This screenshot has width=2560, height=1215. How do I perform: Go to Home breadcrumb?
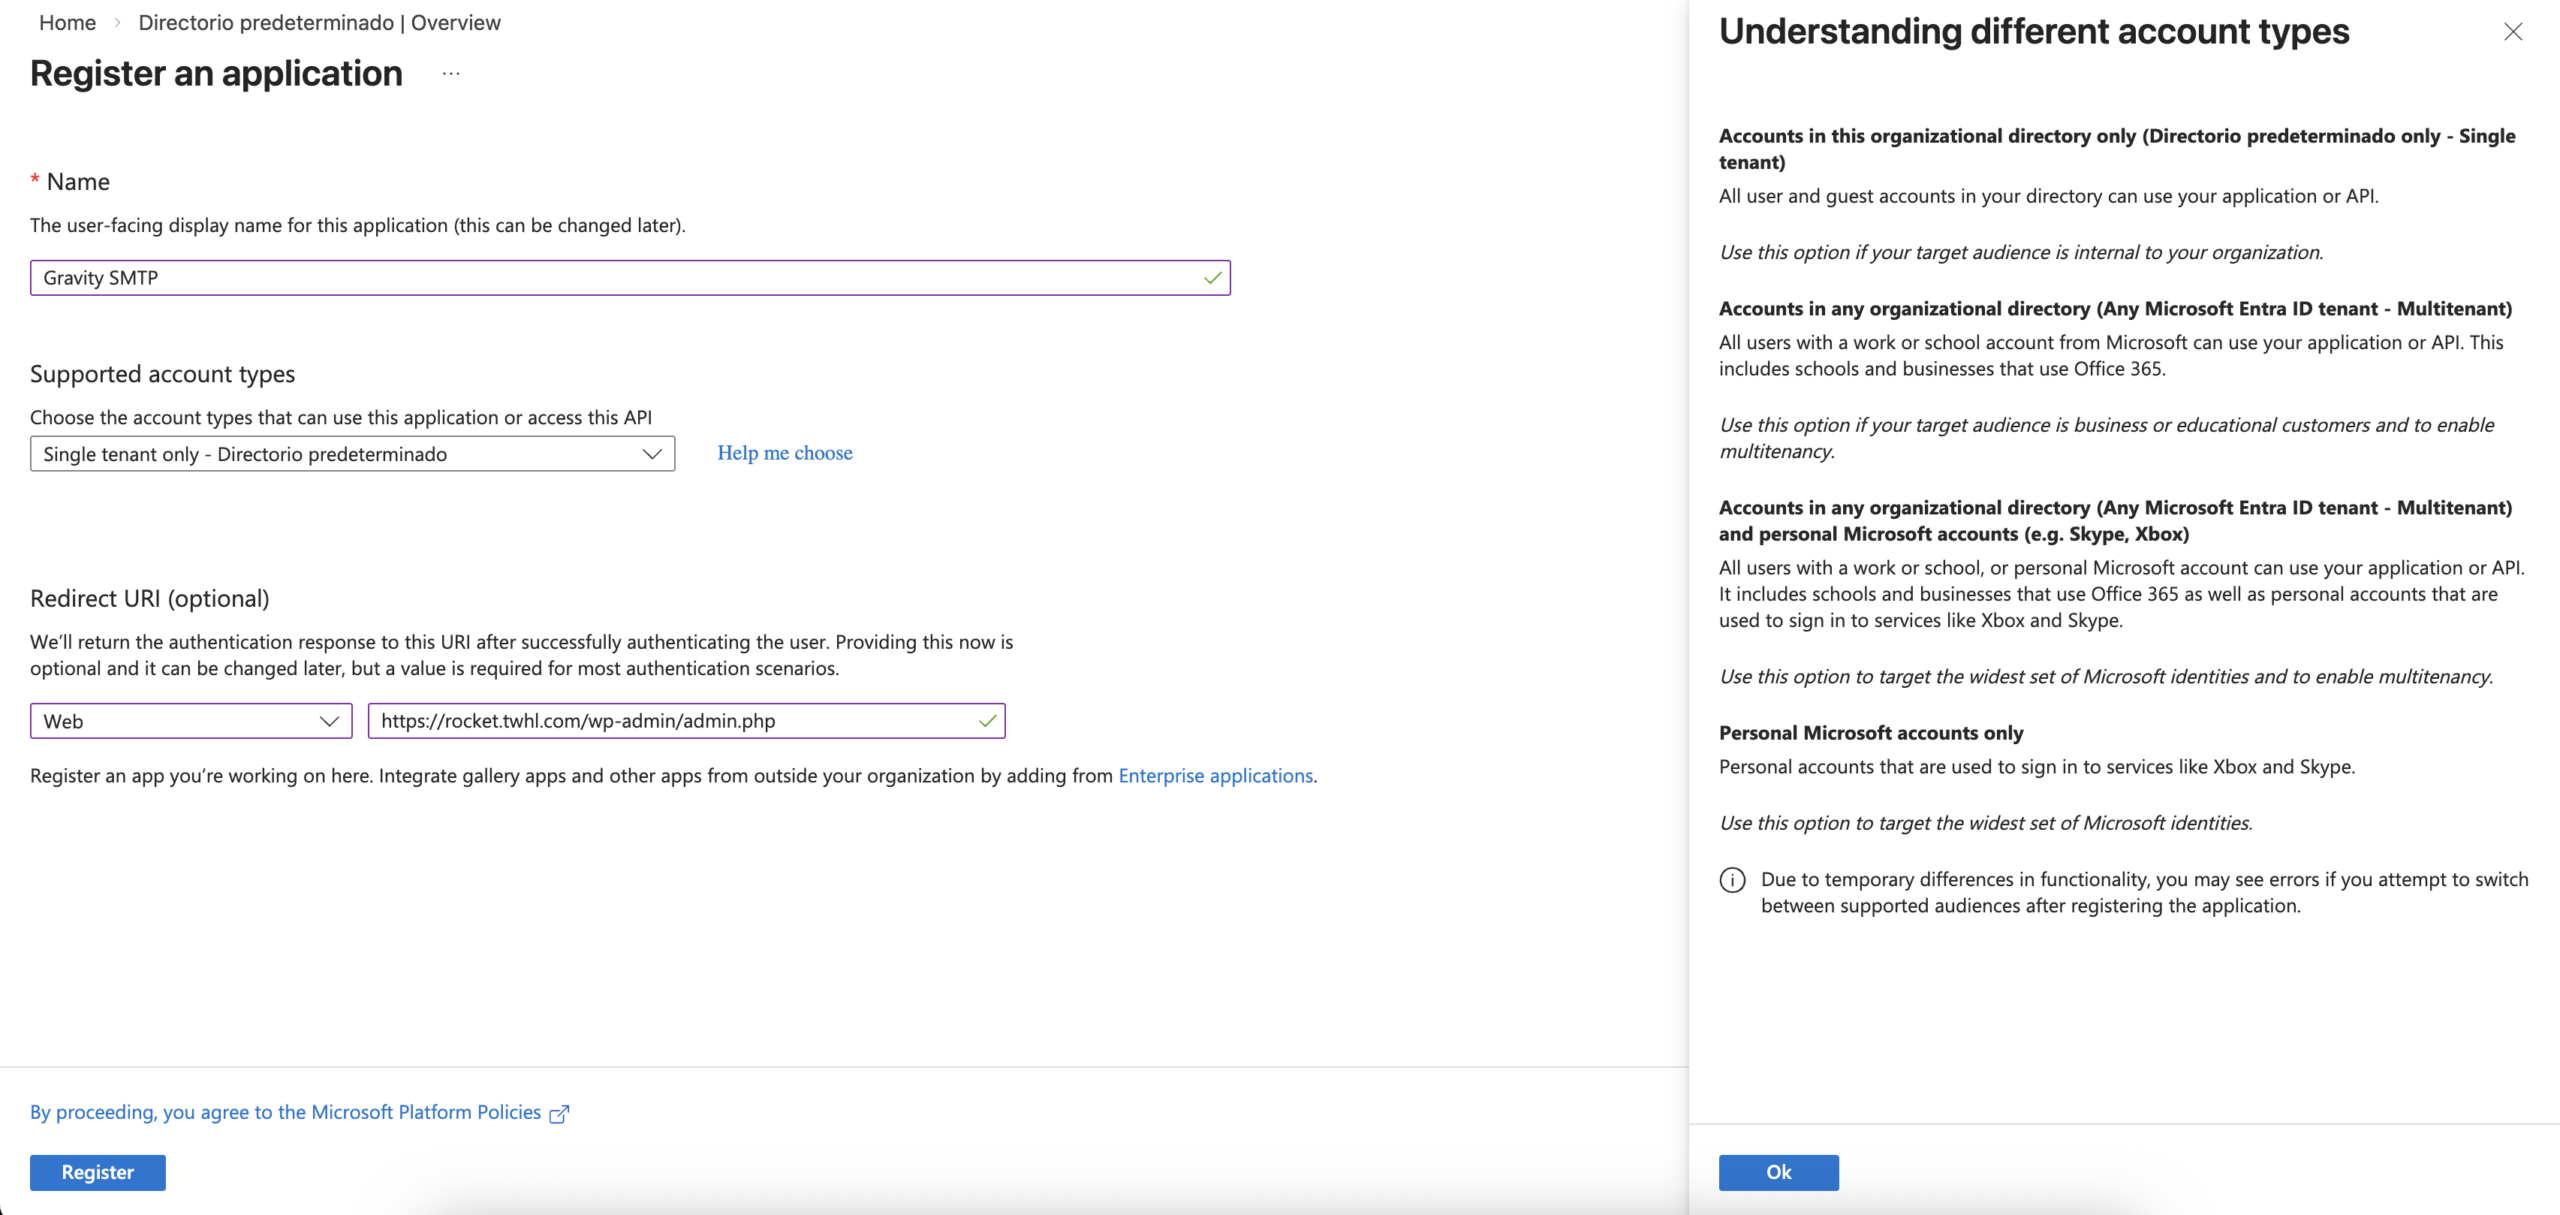pyautogui.click(x=67, y=23)
